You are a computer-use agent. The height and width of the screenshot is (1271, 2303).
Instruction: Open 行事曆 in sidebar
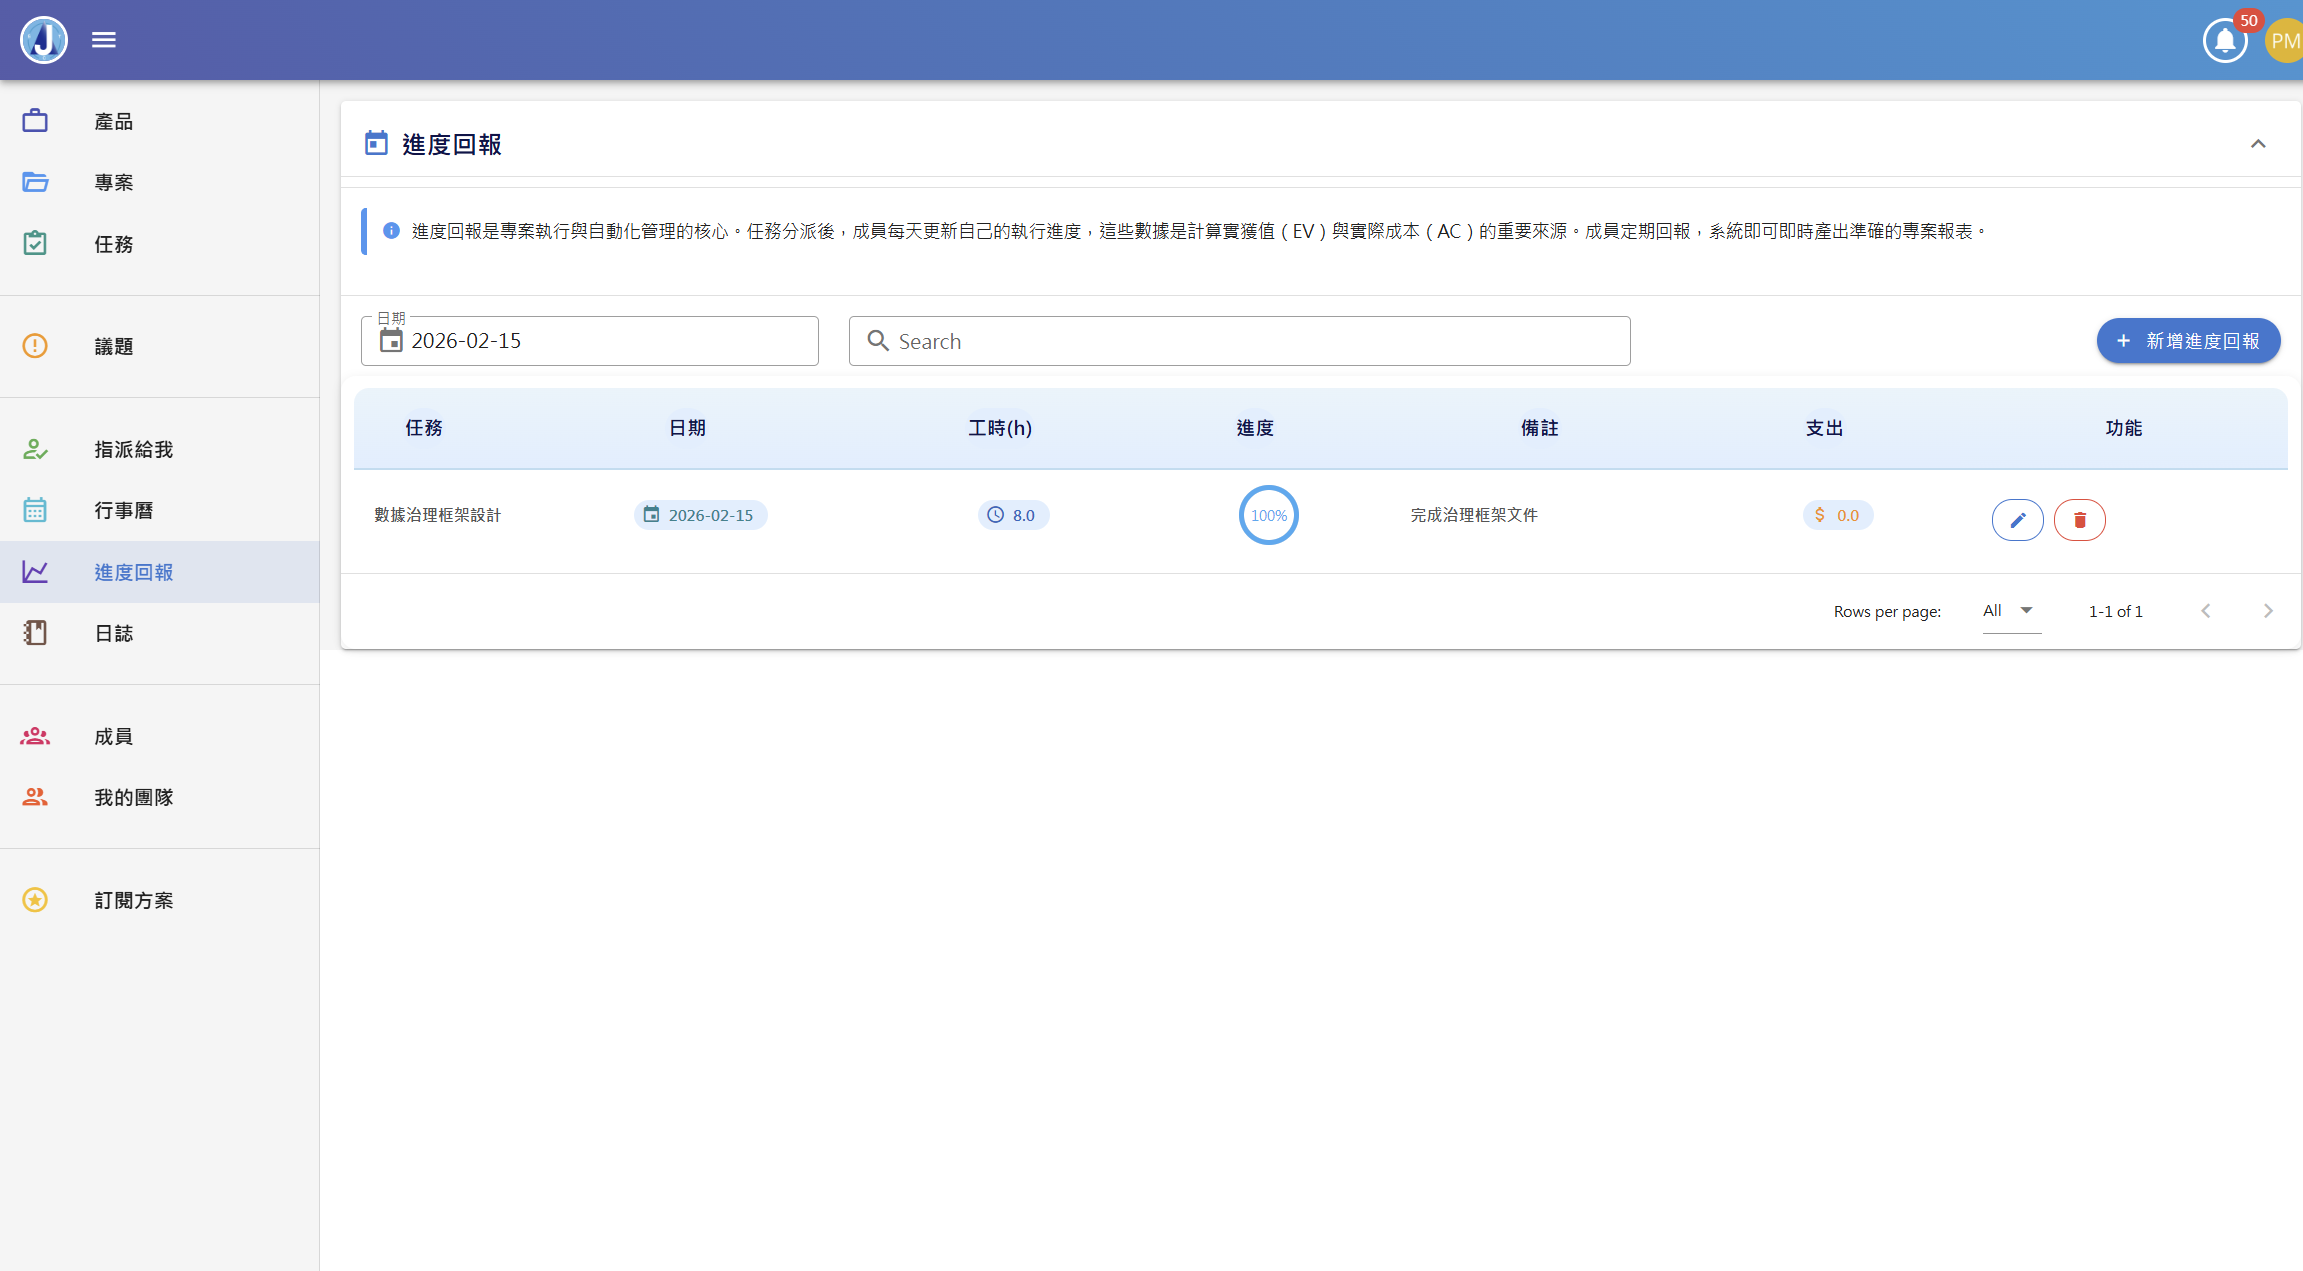pos(124,510)
